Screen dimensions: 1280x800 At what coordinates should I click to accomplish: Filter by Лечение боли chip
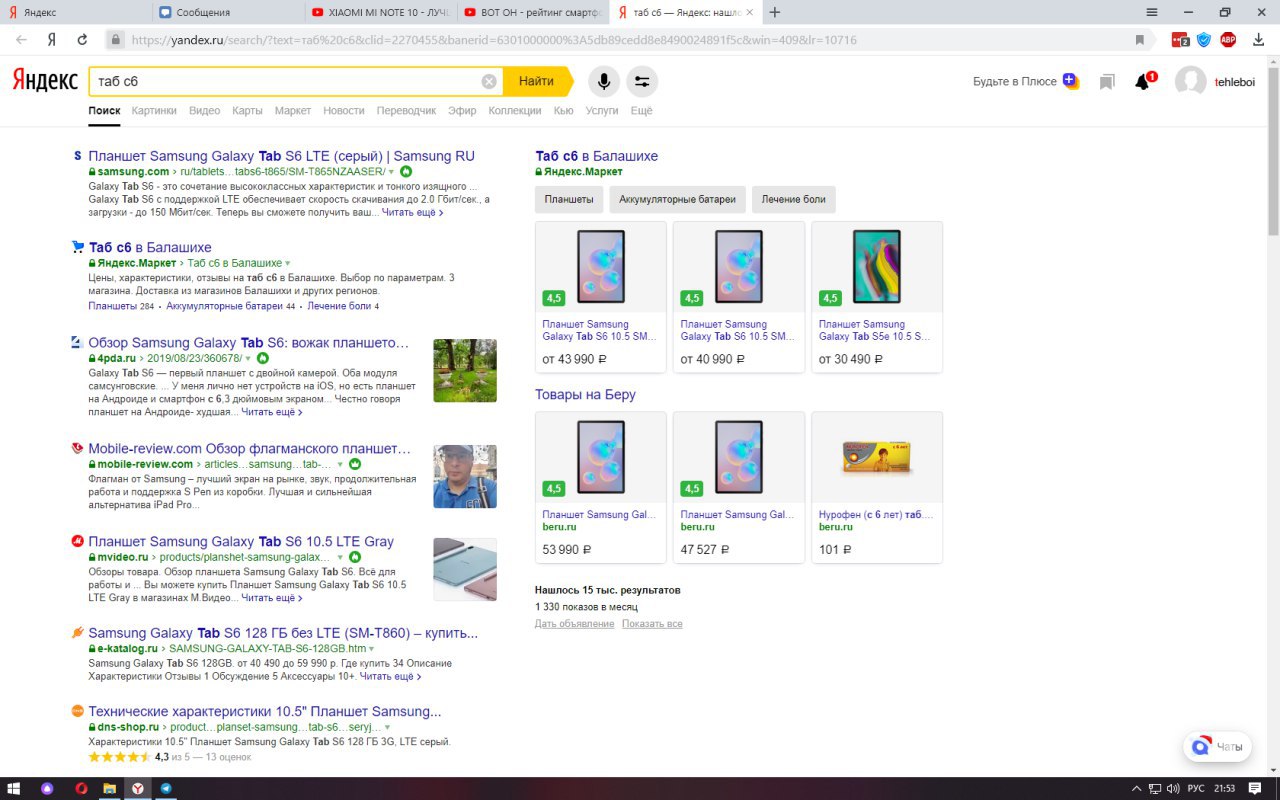point(794,199)
